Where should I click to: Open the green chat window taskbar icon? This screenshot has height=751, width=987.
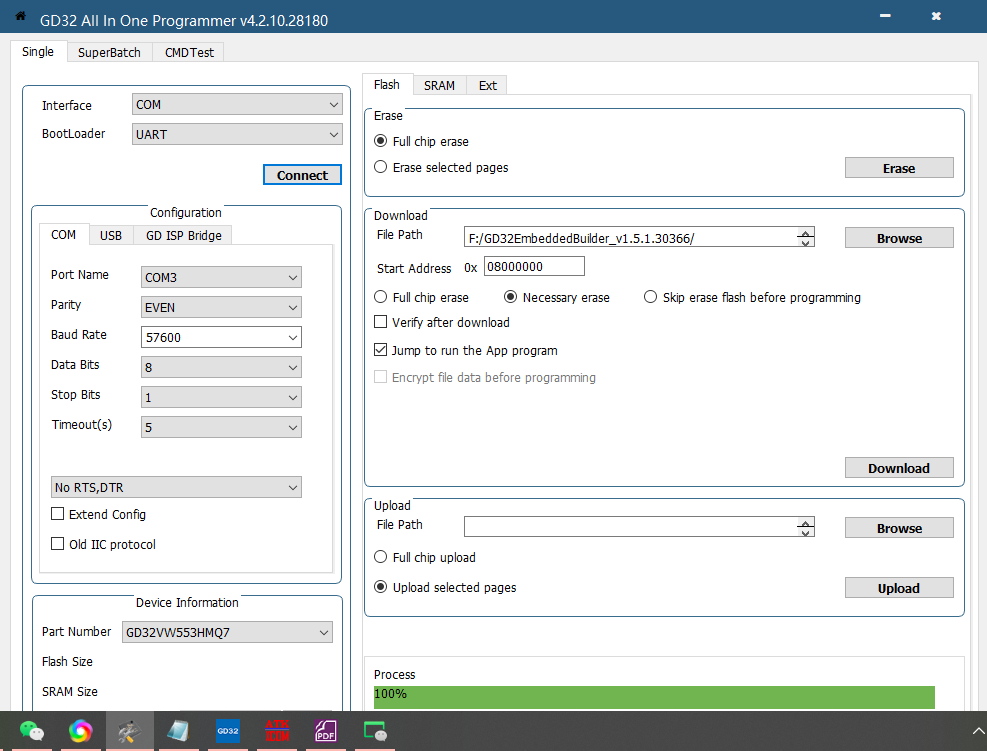coord(375,731)
